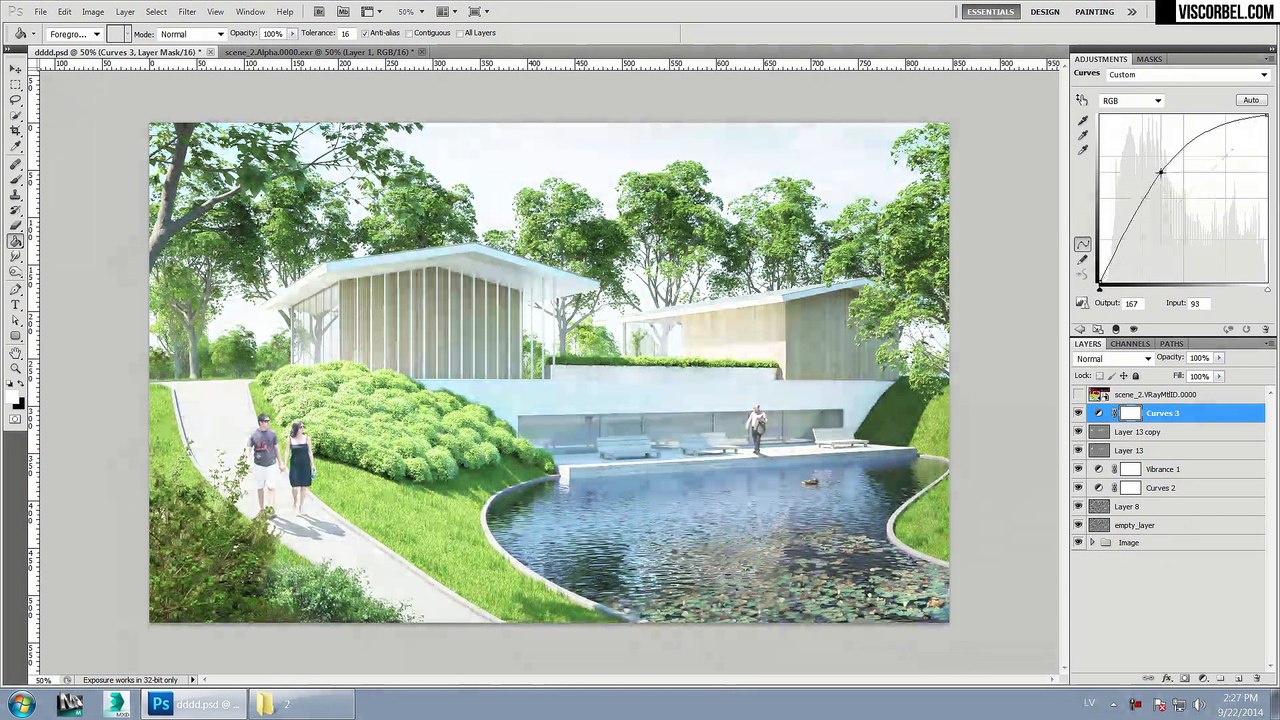Select the Crop tool

click(16, 131)
